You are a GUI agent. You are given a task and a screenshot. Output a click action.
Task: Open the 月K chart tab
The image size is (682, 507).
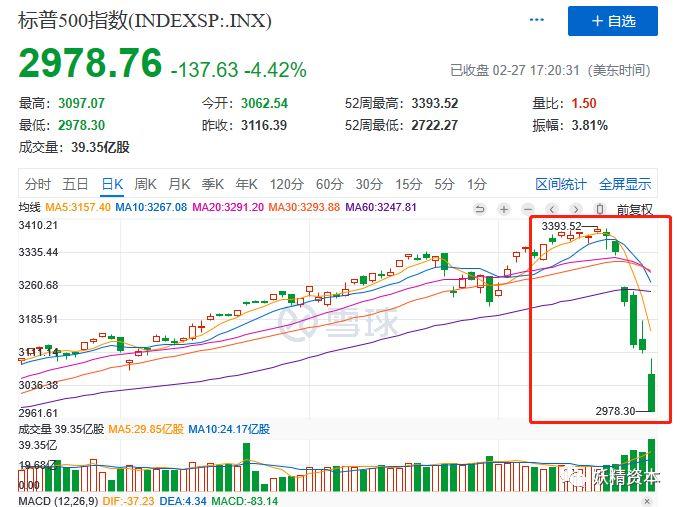point(179,184)
